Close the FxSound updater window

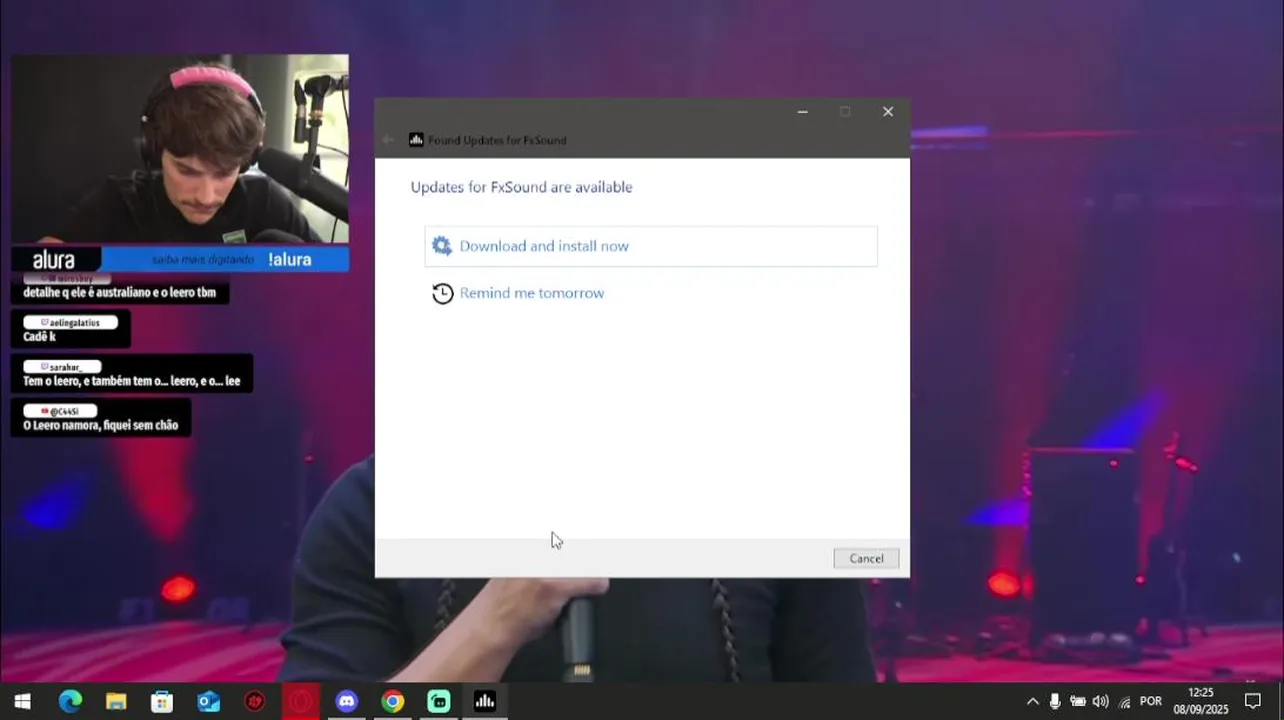pos(887,112)
